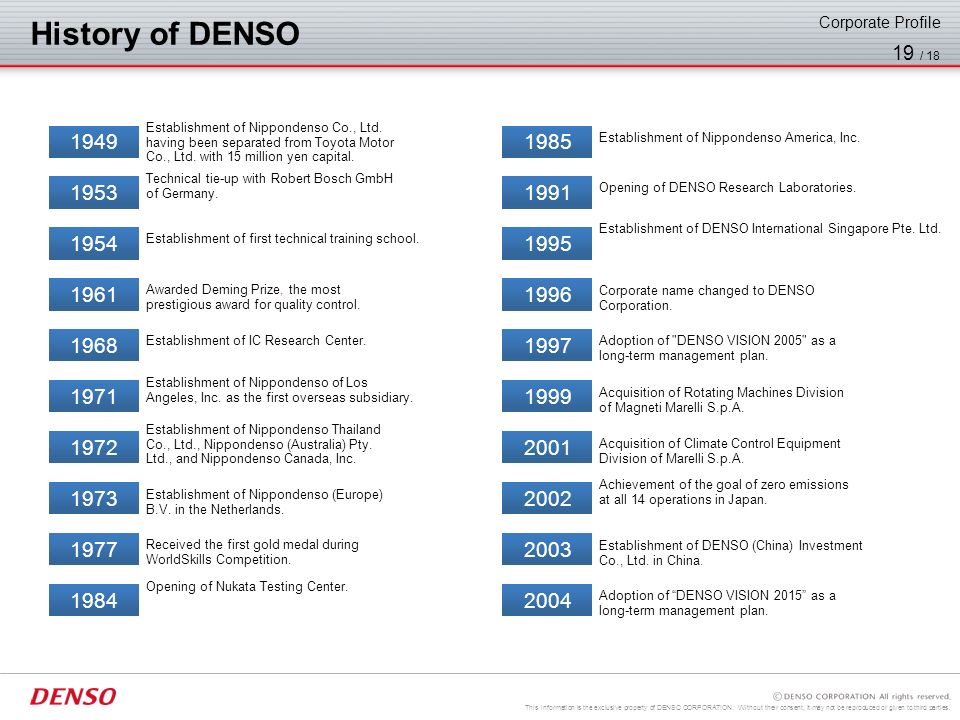Select the 1973 year box

coord(94,498)
